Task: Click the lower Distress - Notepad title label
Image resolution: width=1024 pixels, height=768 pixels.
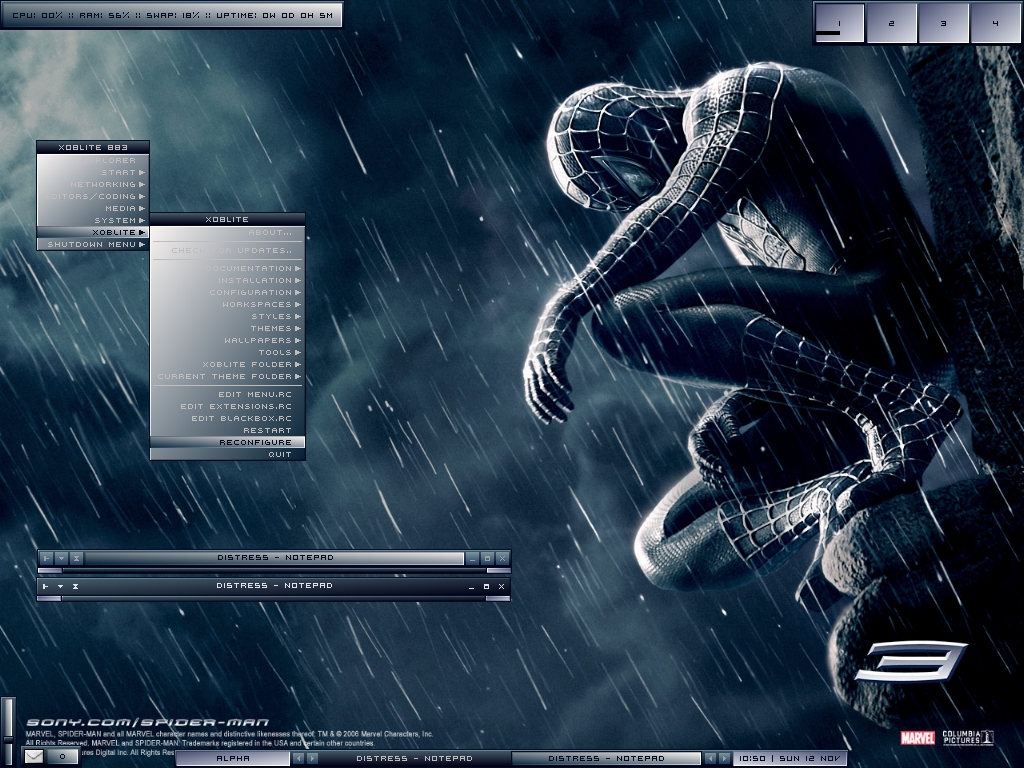Action: (274, 586)
